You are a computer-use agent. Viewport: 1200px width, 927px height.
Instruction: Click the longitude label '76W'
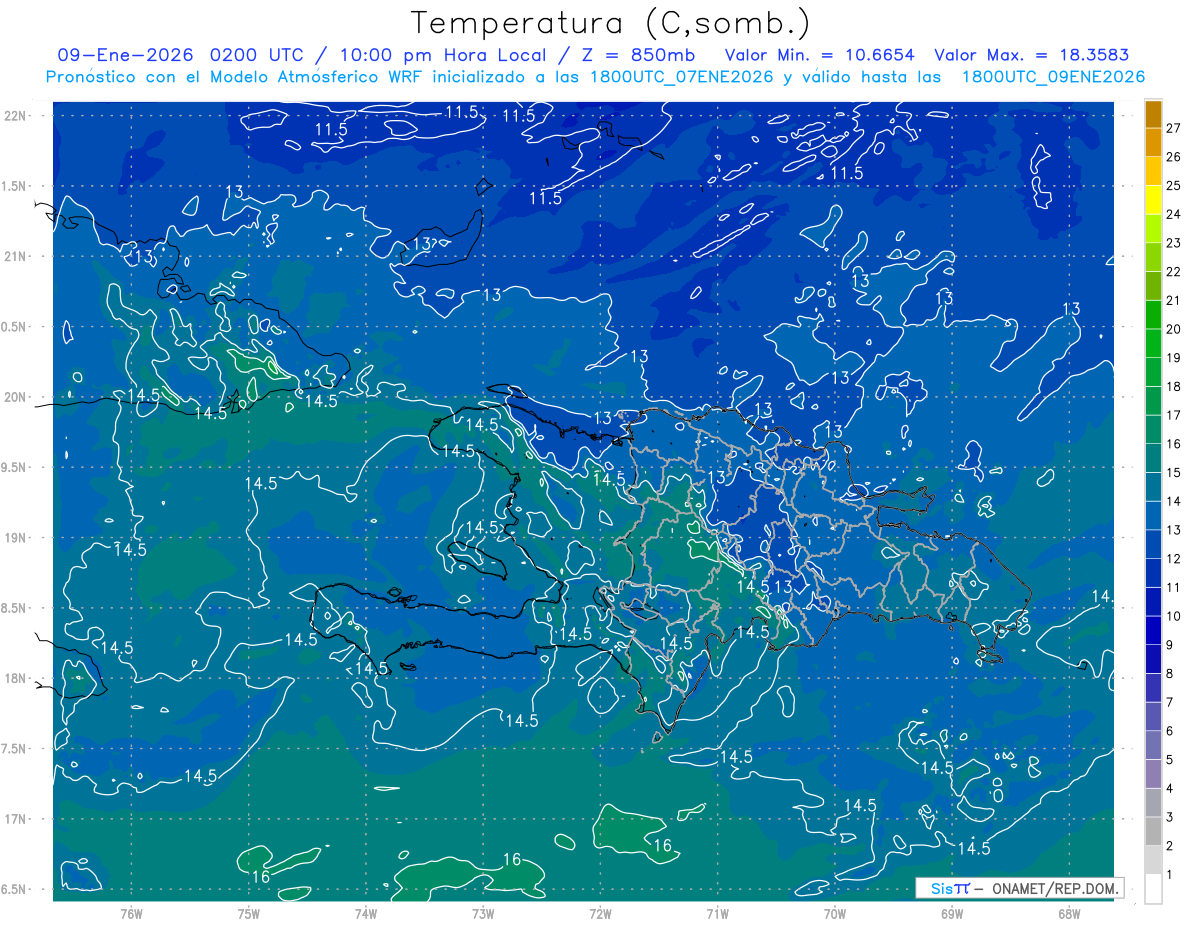(131, 913)
